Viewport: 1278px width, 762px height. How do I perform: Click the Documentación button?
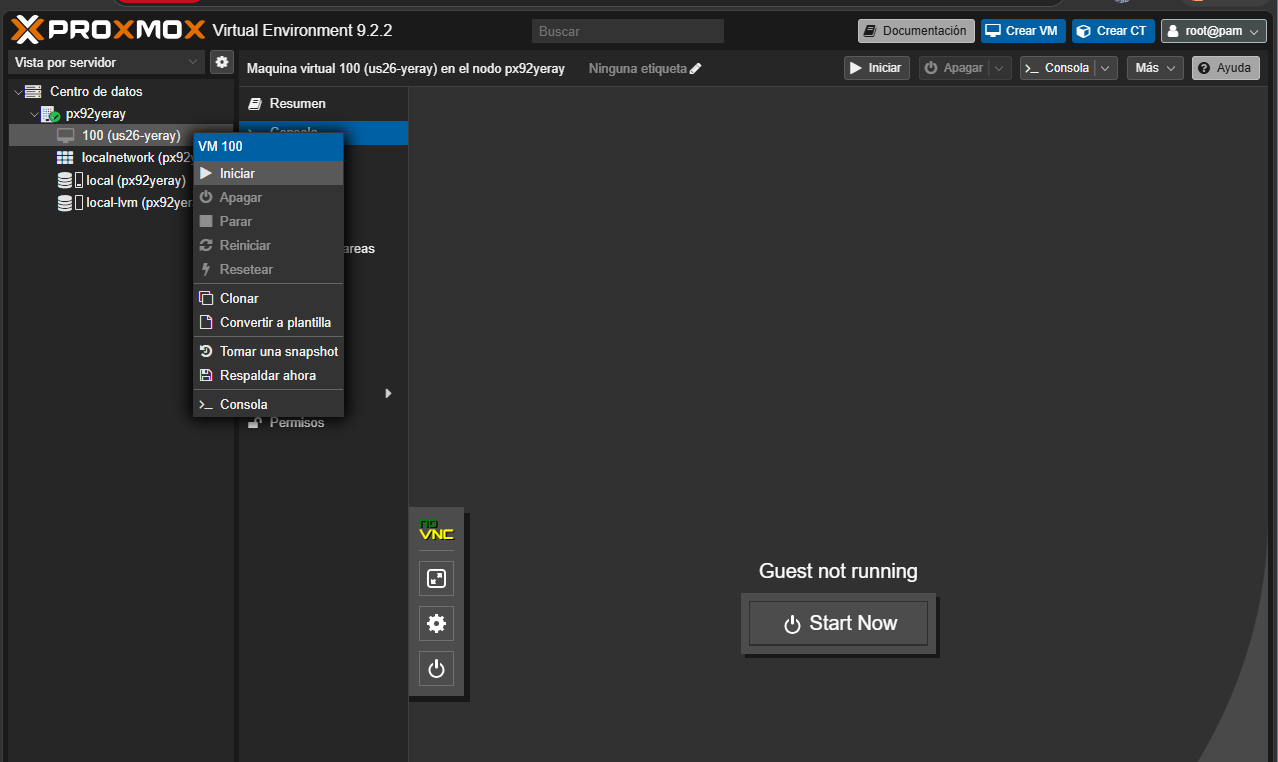coord(916,31)
